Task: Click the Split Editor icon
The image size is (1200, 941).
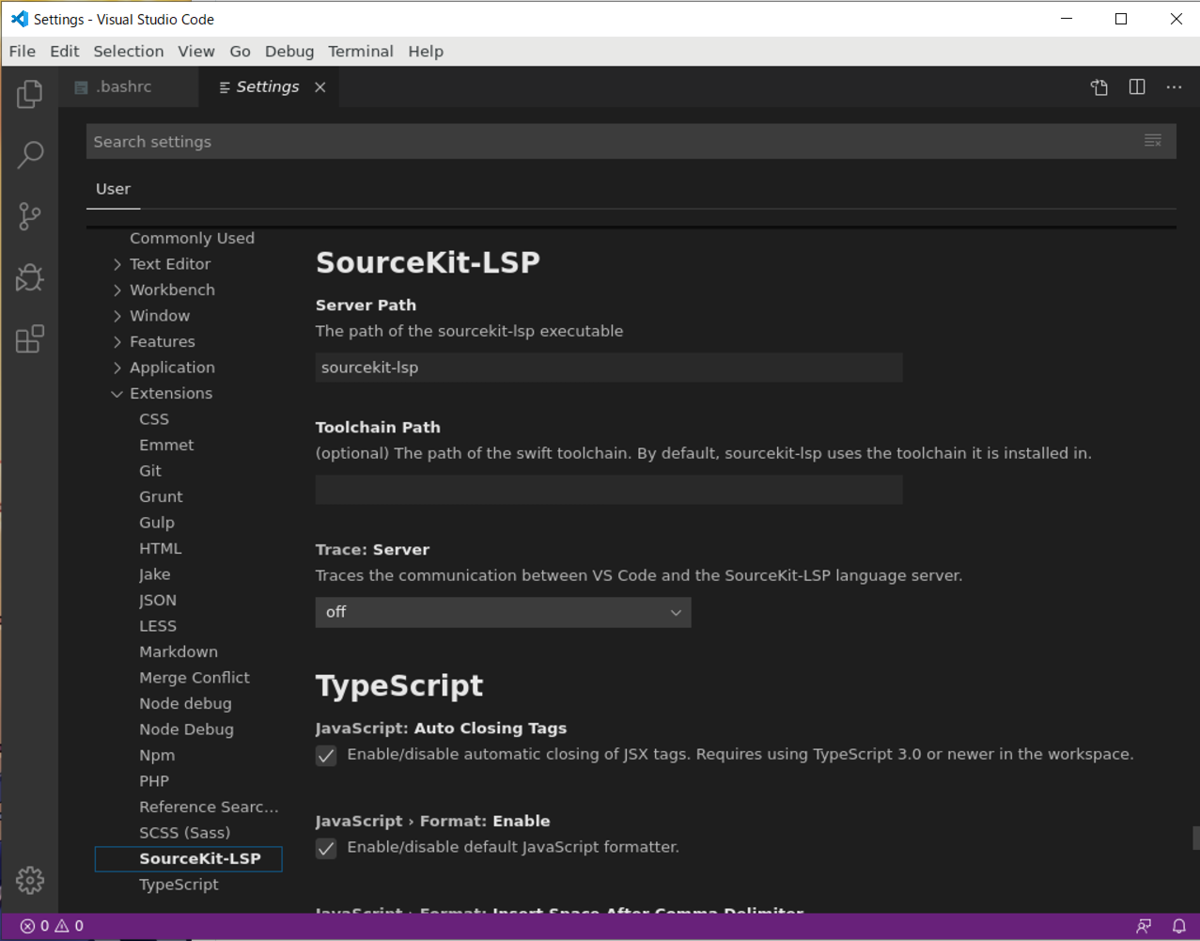Action: point(1137,87)
